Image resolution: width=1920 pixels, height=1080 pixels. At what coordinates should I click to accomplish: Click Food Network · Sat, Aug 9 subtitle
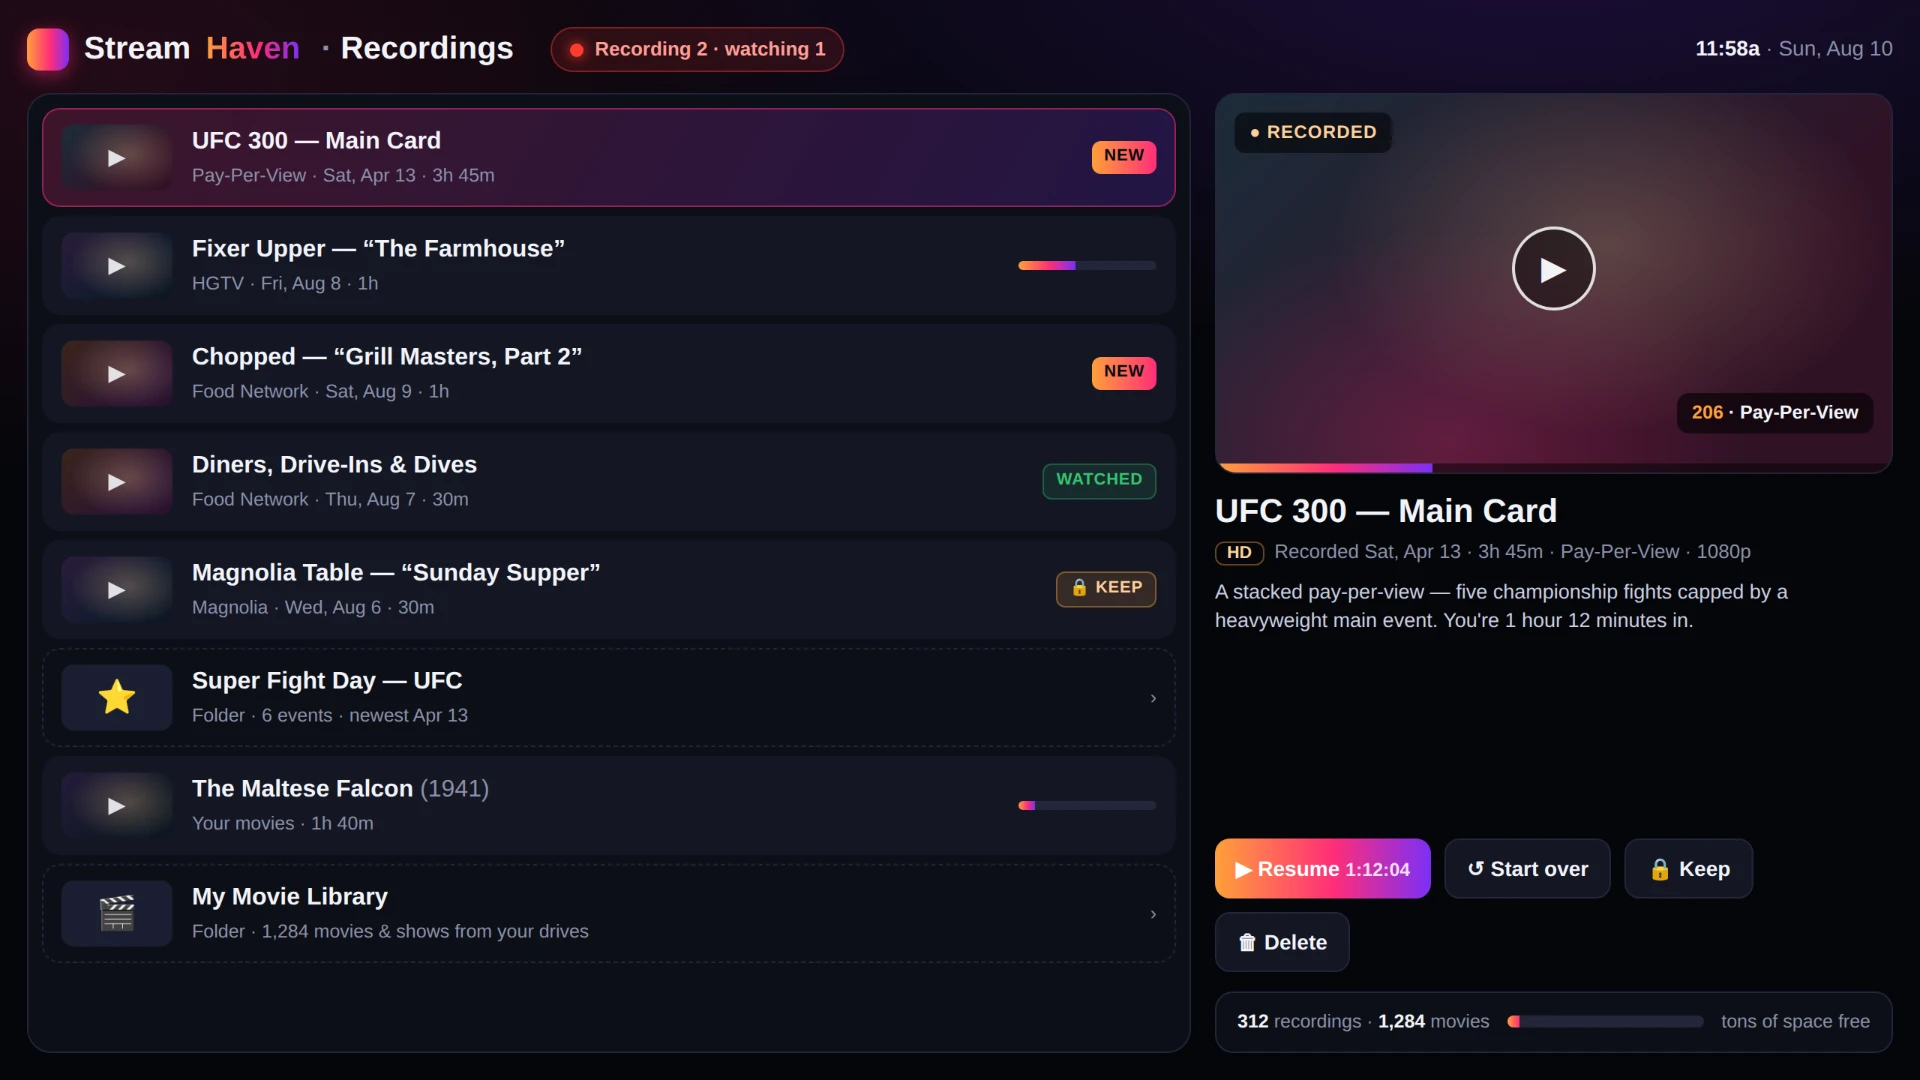click(320, 392)
